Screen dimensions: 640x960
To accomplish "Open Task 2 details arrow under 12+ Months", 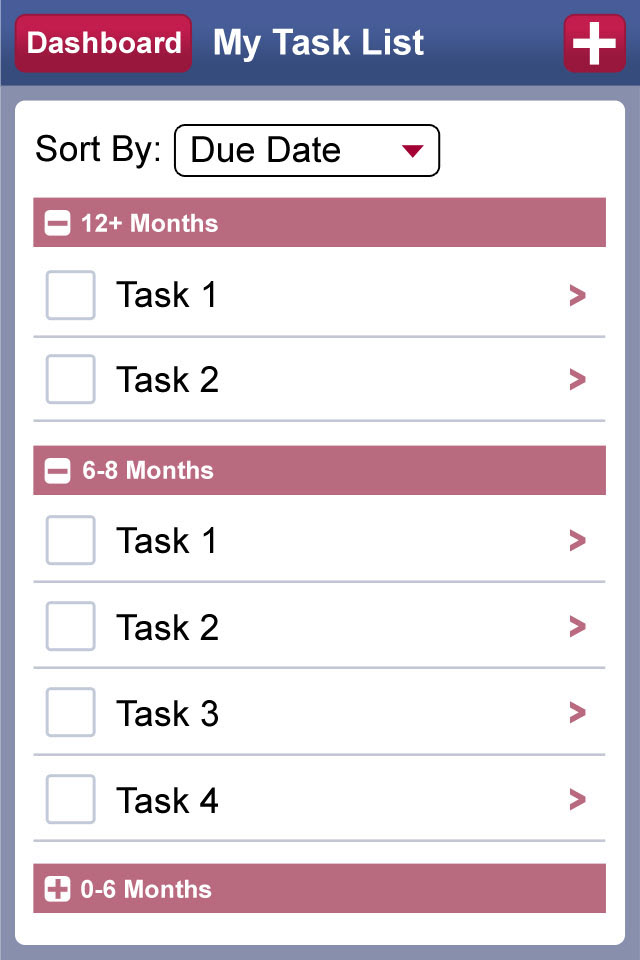I will pyautogui.click(x=577, y=380).
